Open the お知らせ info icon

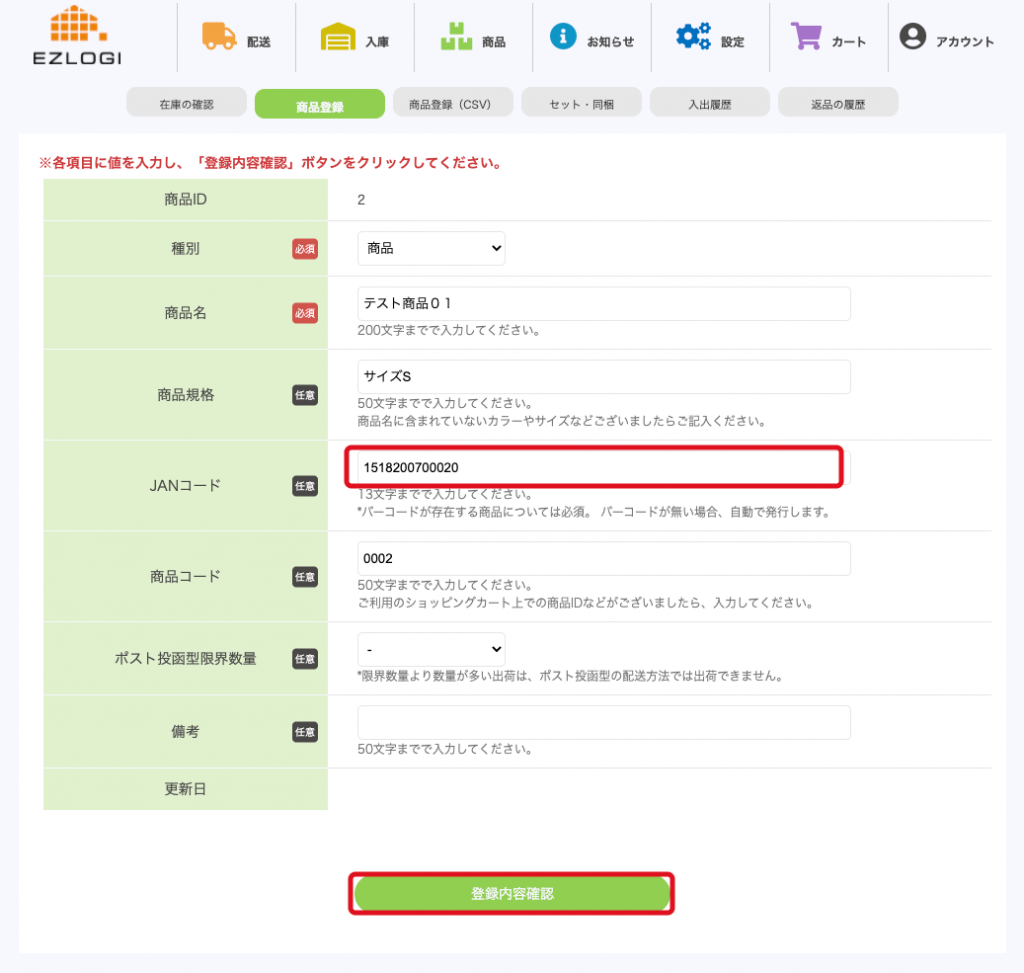pos(564,37)
